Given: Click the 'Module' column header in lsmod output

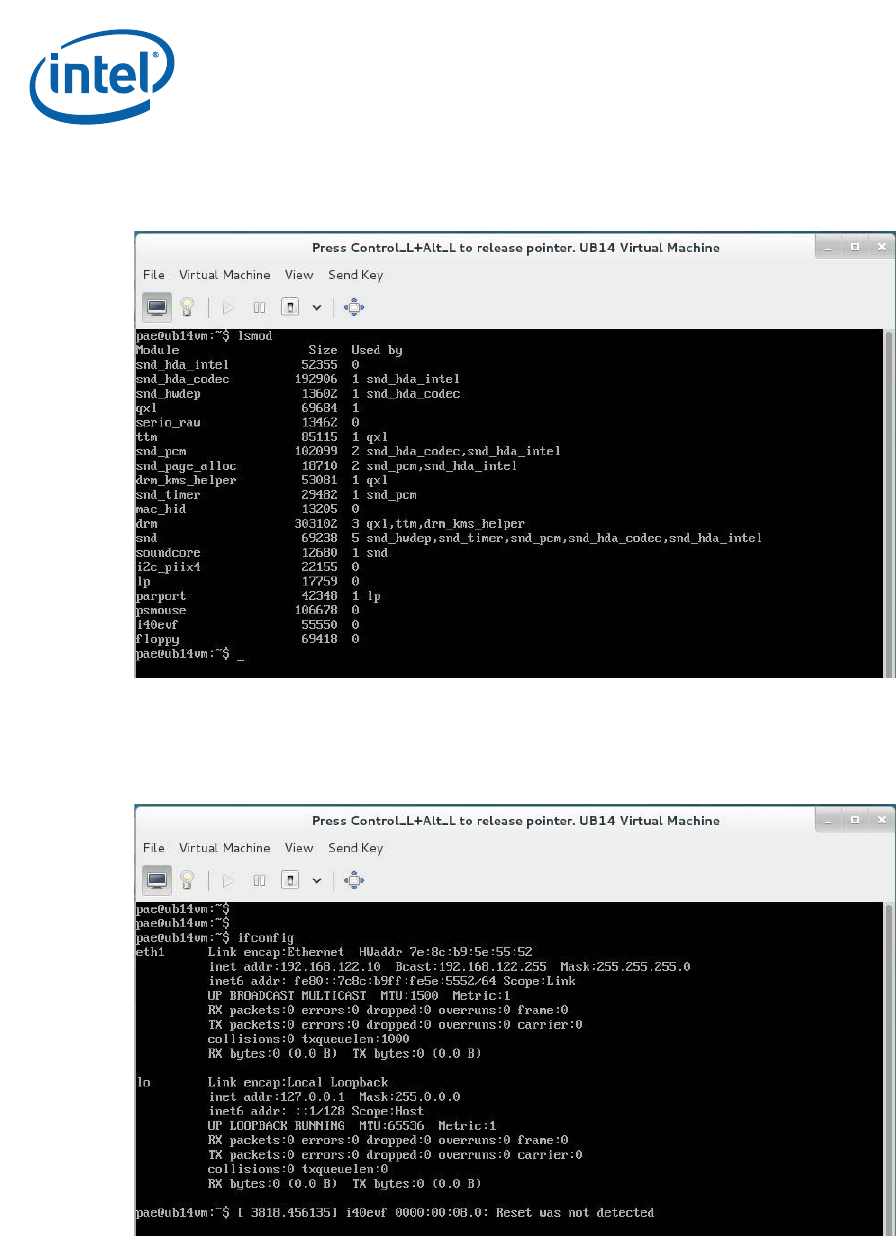Looking at the screenshot, I should [157, 351].
